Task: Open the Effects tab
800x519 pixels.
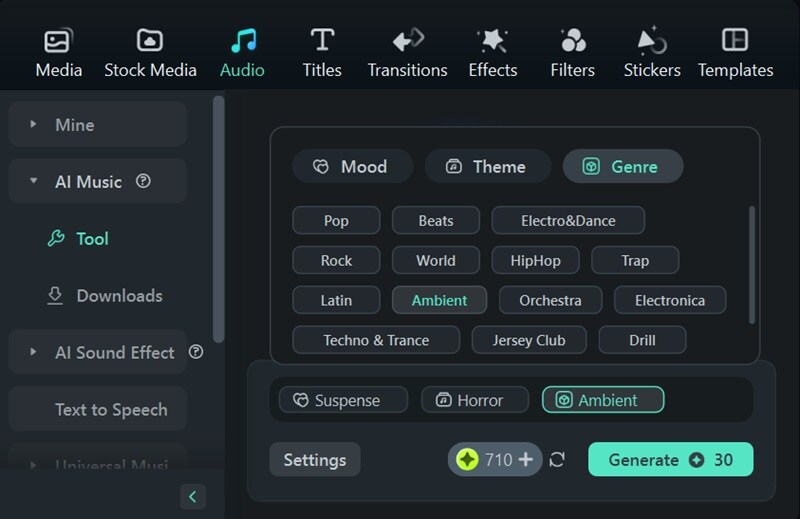Action: click(x=493, y=53)
